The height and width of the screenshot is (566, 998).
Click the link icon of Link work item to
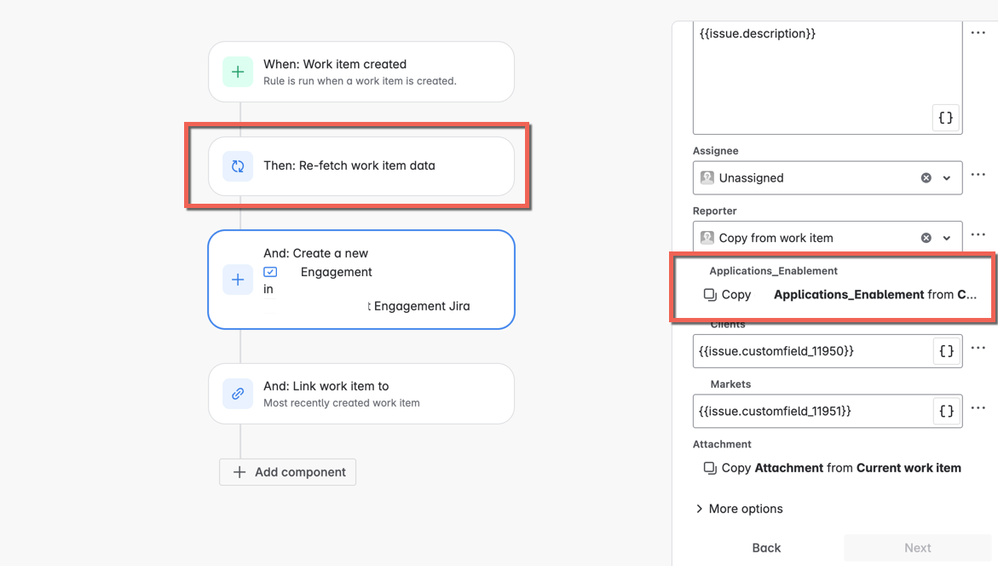(237, 393)
